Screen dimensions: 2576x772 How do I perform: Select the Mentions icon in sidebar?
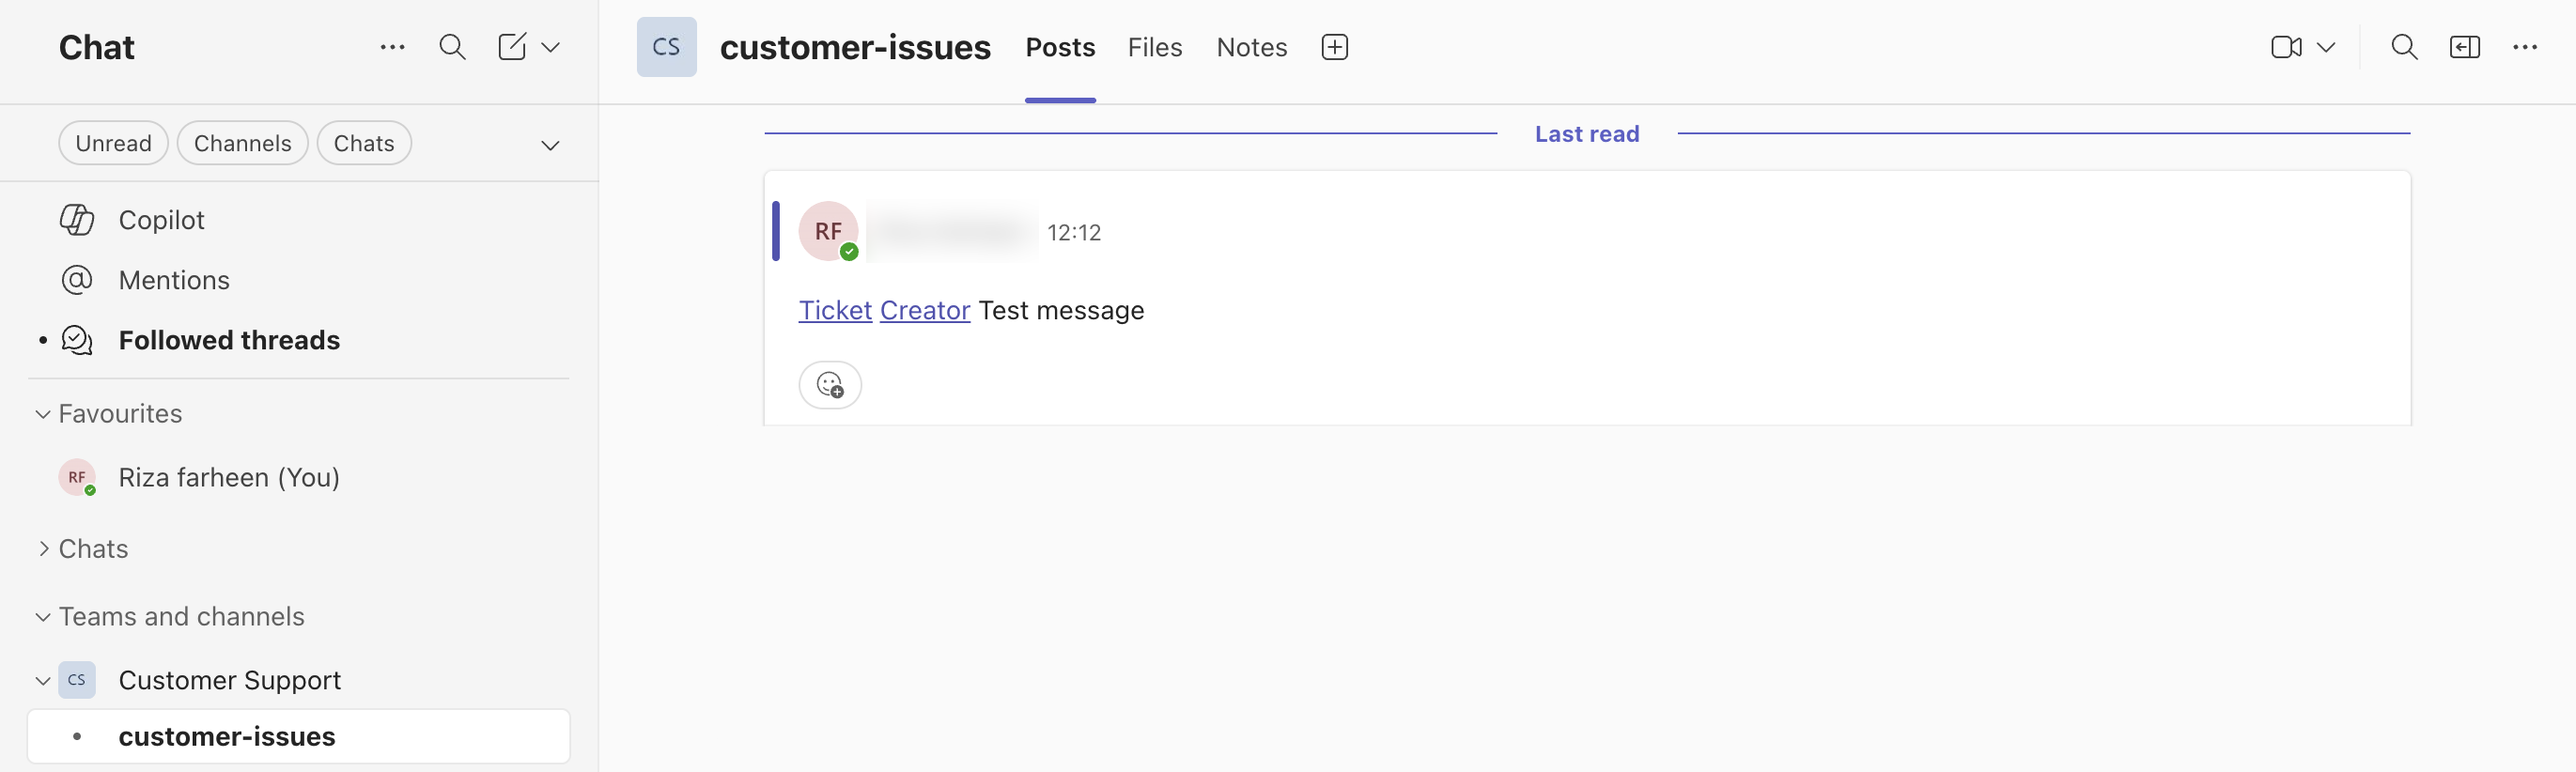[x=76, y=280]
